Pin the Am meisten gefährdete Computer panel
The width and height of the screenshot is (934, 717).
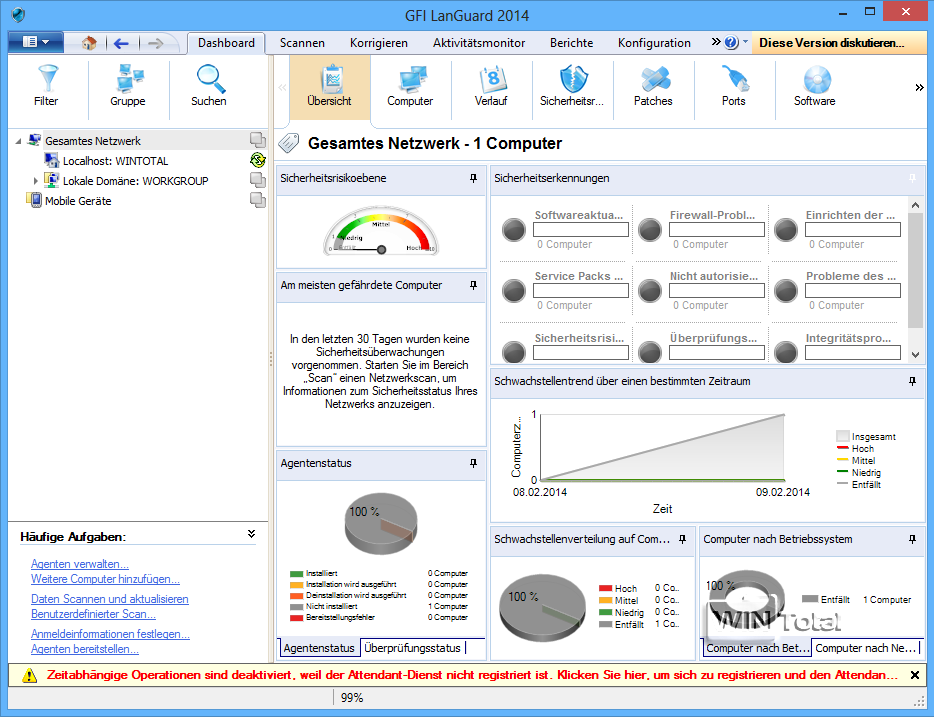pos(474,285)
